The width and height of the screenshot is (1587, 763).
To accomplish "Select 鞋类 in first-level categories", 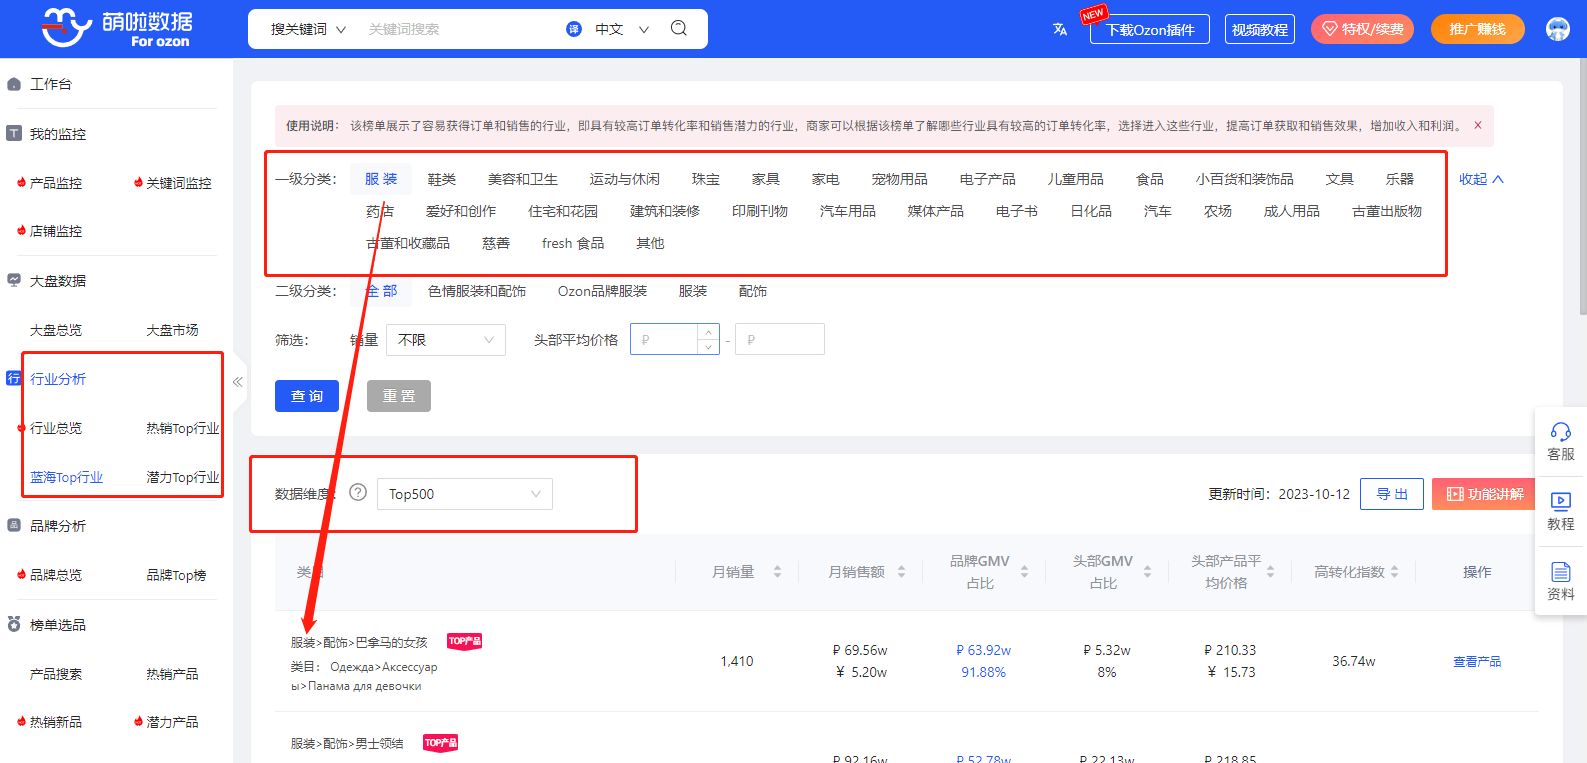I will pos(441,179).
